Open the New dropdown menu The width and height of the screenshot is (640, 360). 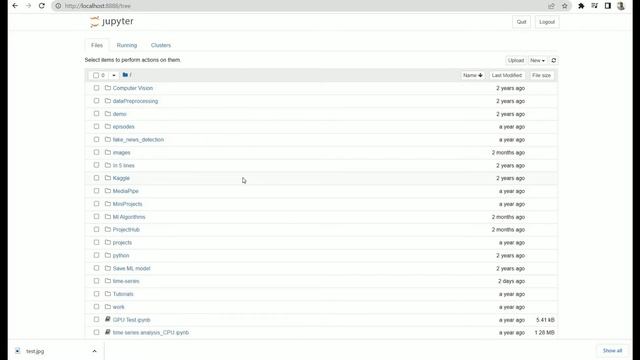tap(537, 60)
